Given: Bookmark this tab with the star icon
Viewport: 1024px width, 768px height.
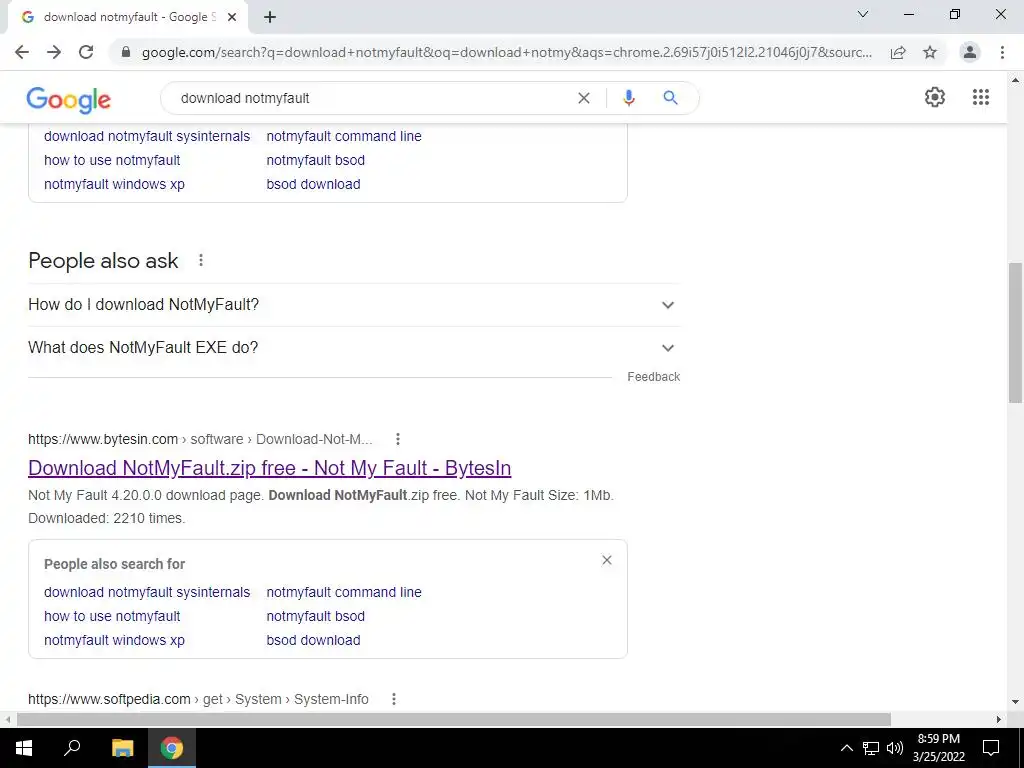Looking at the screenshot, I should coord(930,52).
